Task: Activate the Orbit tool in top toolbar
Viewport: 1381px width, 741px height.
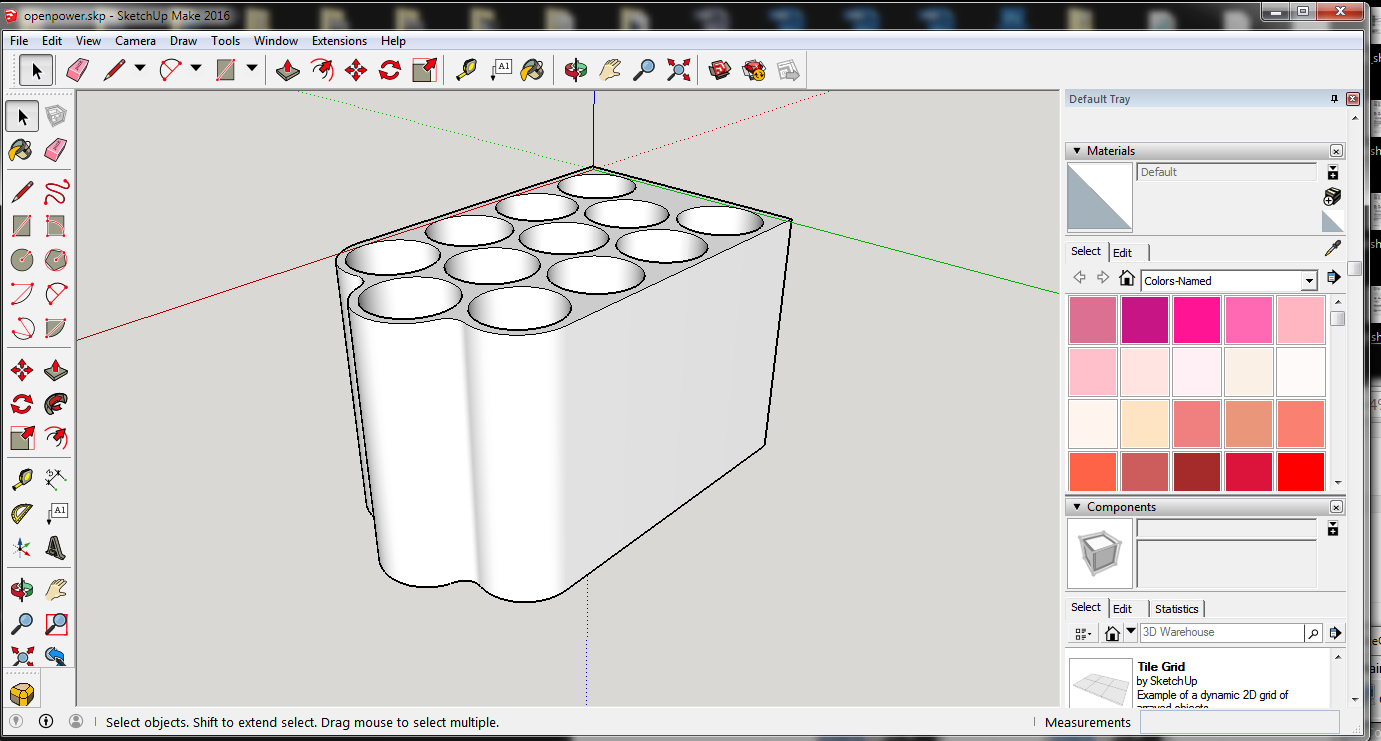Action: 575,70
